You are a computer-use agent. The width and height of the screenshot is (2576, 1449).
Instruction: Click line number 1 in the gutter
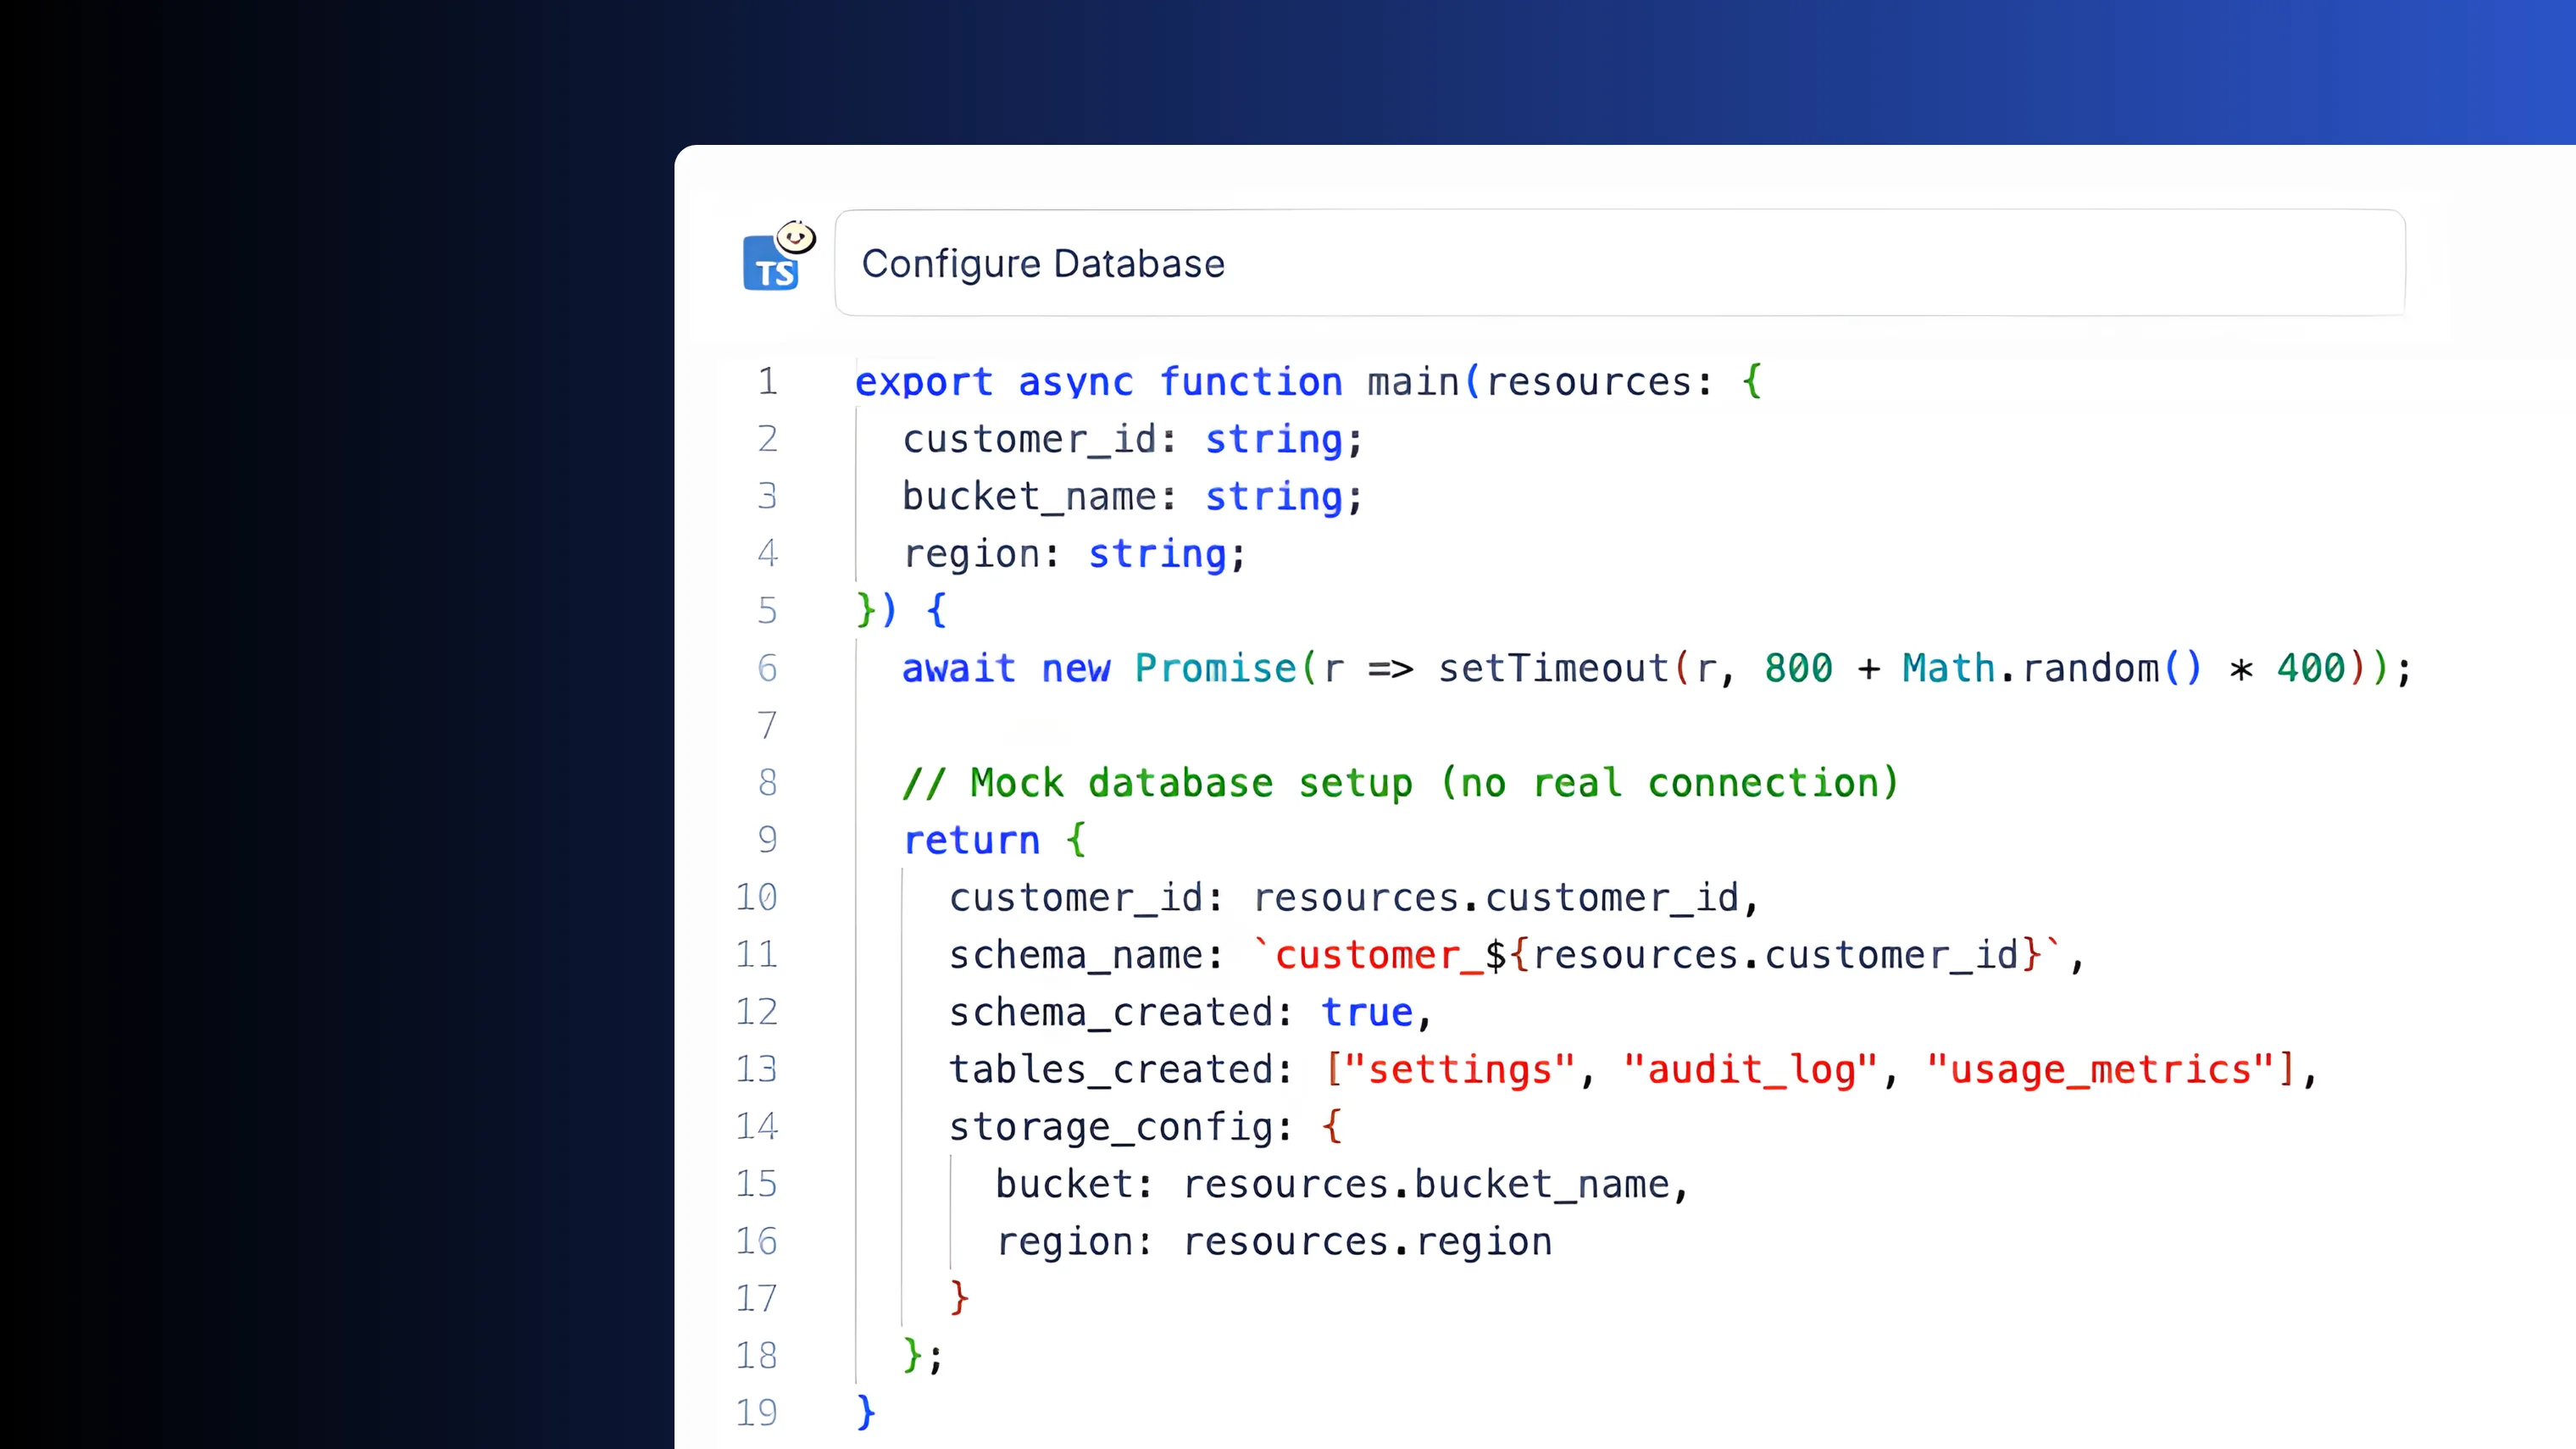click(767, 381)
